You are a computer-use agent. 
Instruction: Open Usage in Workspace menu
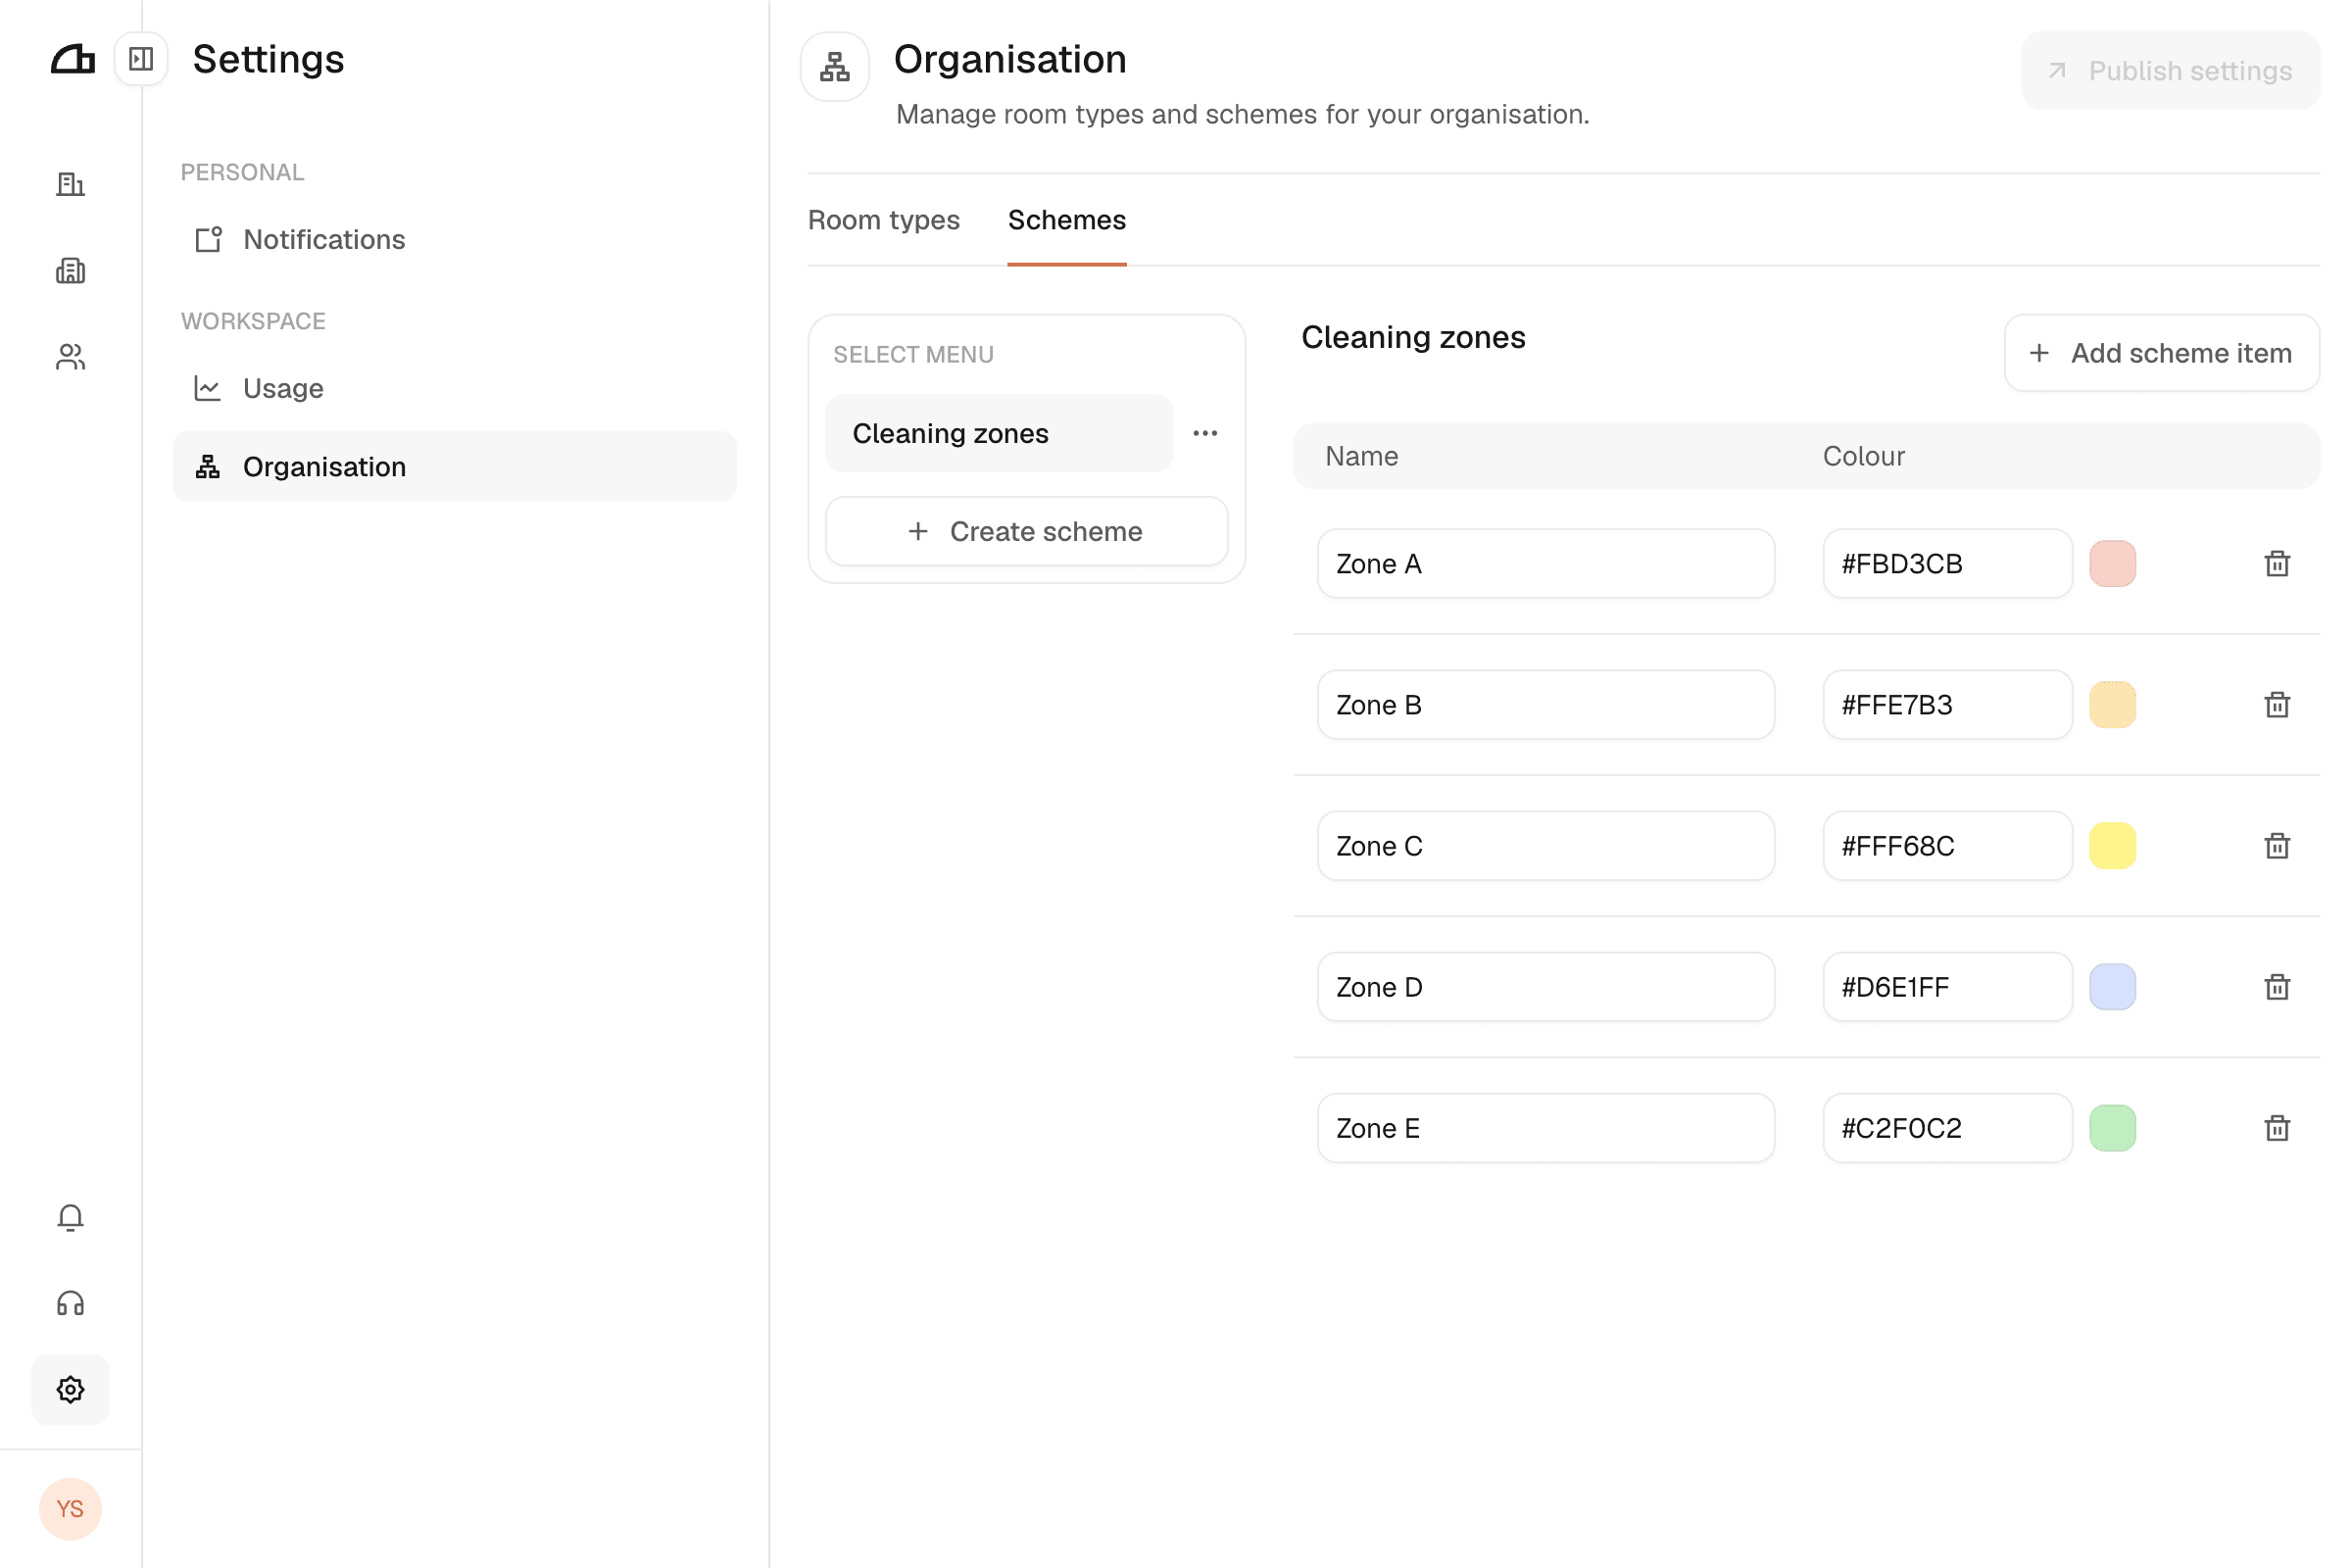coord(454,388)
